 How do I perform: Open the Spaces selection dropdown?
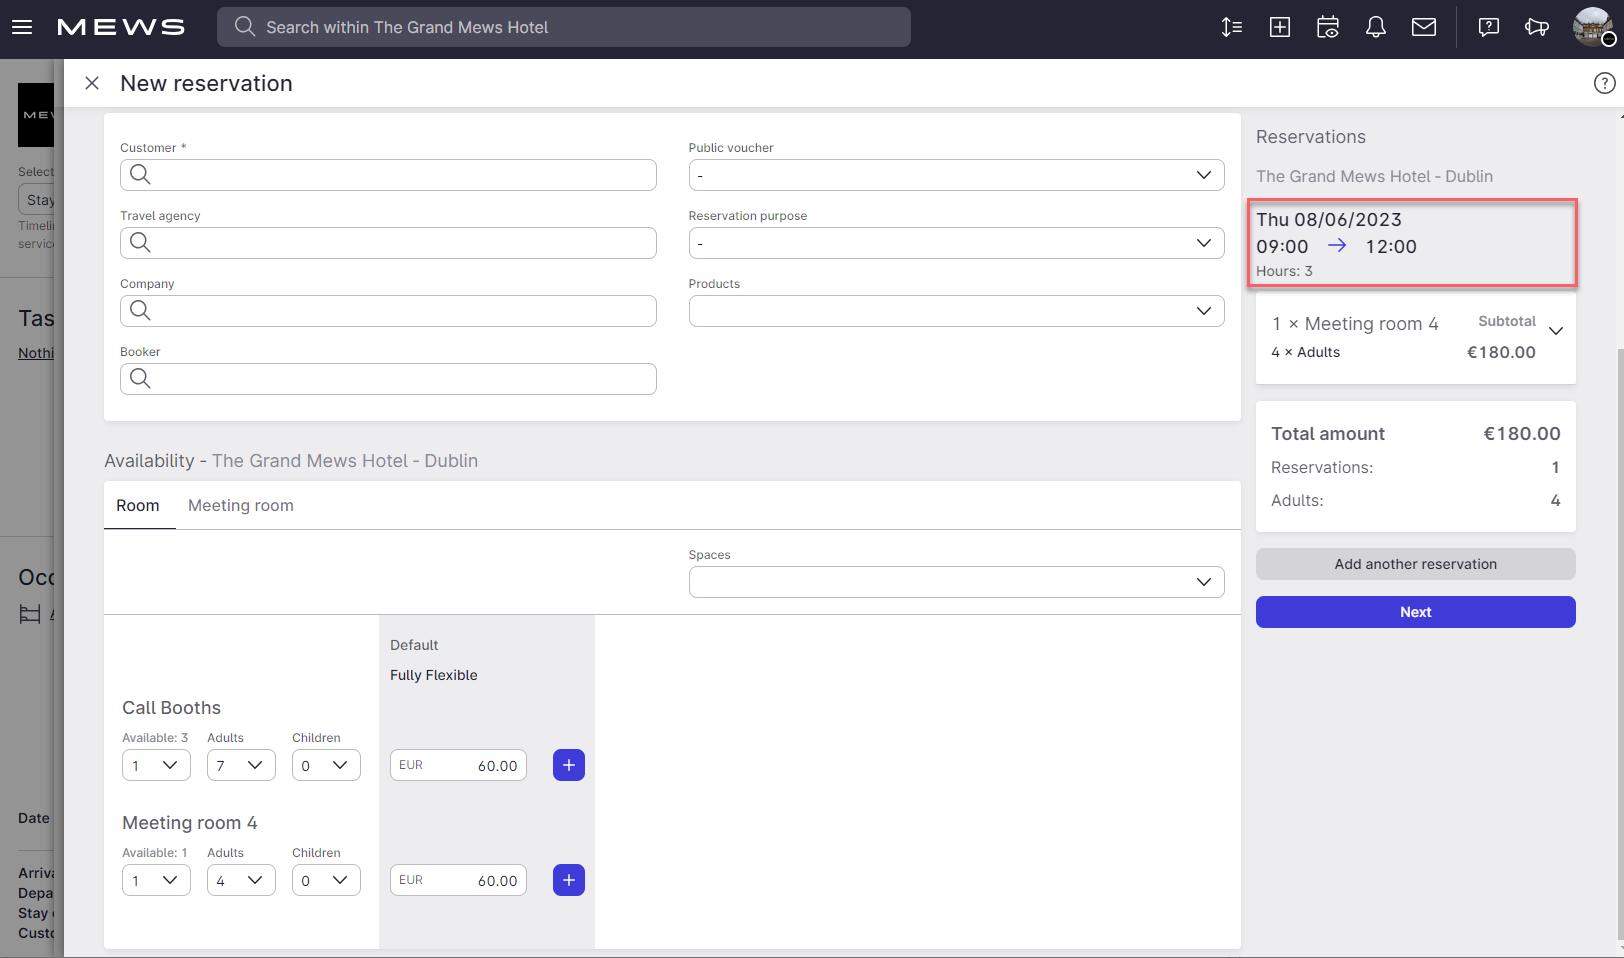(x=1203, y=581)
